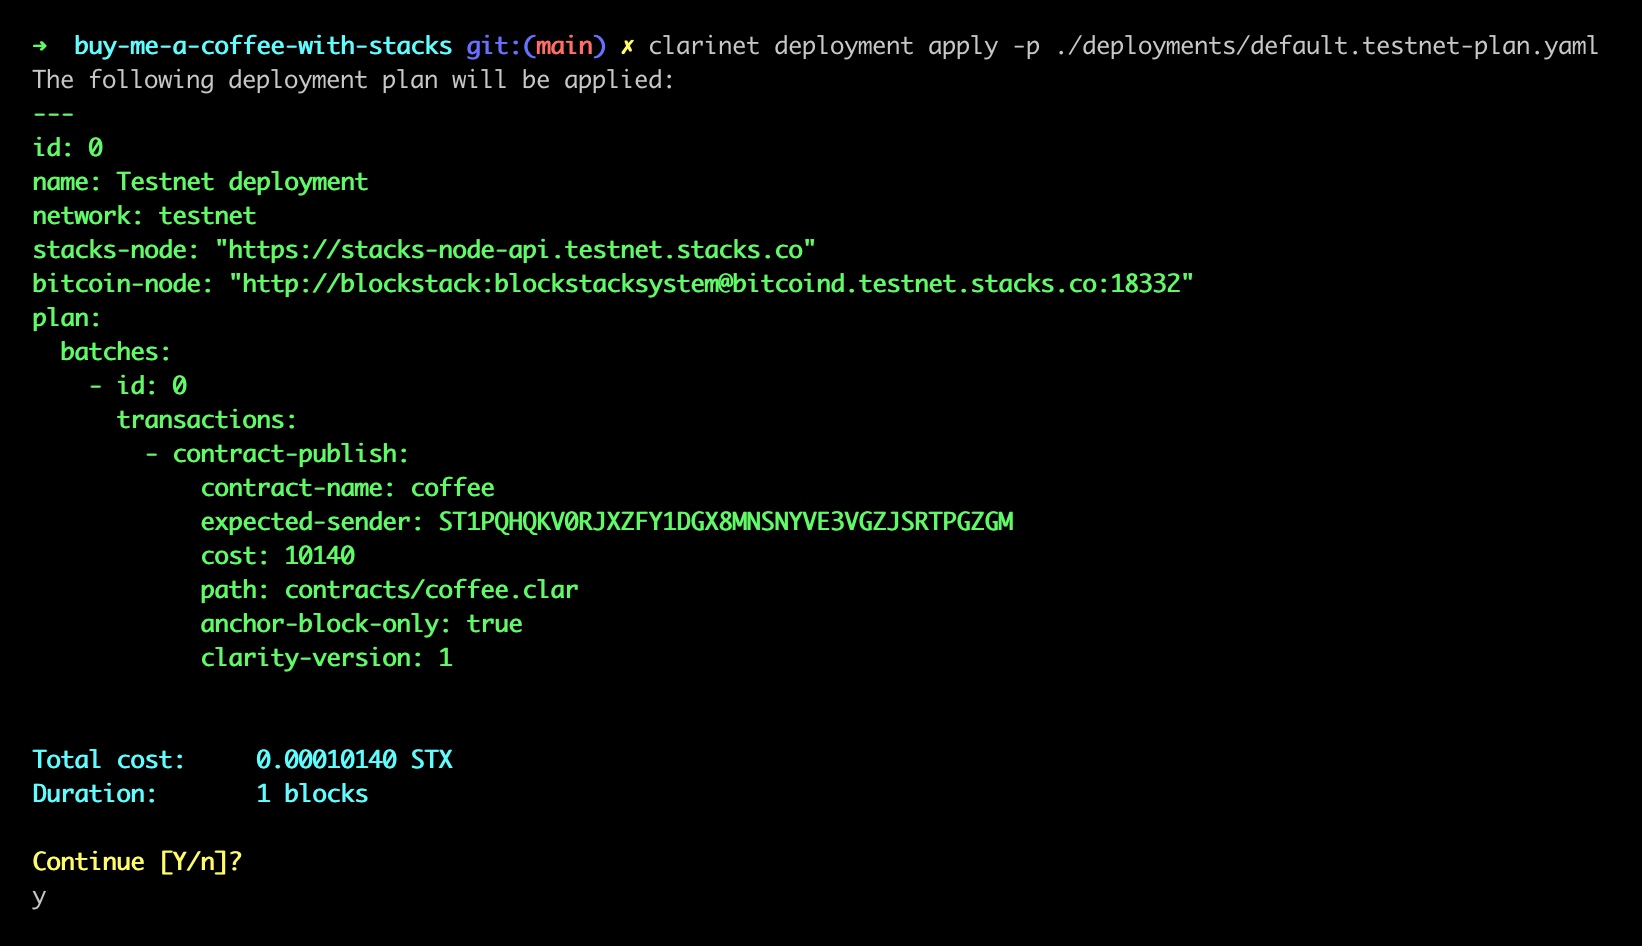Click the green prompt arrow symbol
The width and height of the screenshot is (1642, 946).
[40, 46]
